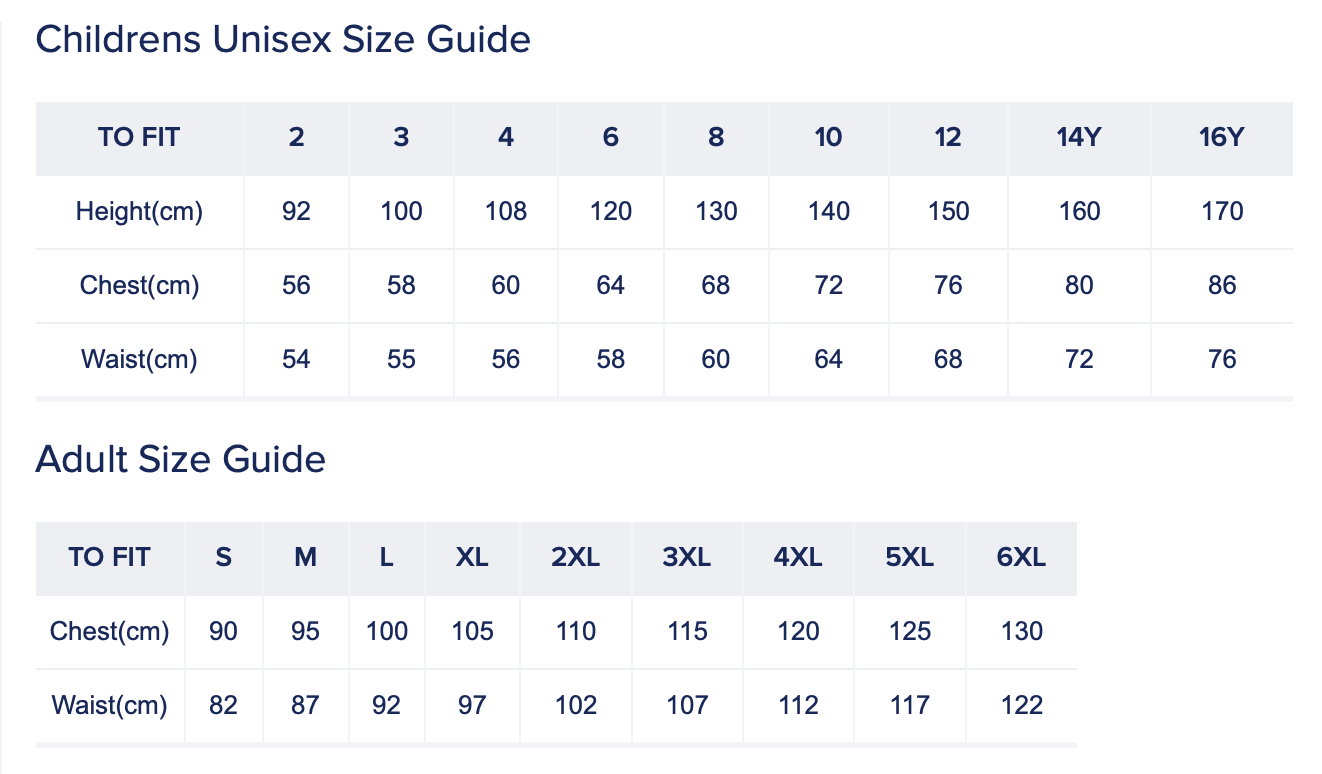Click children's waist value 54 for size 2
This screenshot has height=774, width=1322.
[296, 359]
